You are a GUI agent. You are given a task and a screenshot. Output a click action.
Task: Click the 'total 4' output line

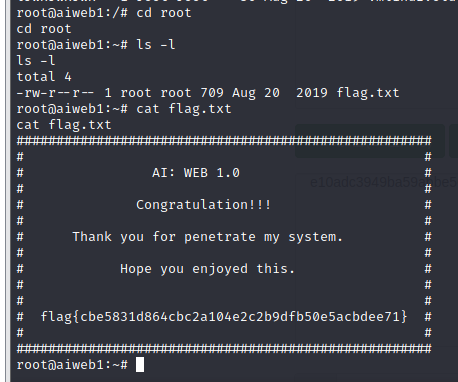point(44,77)
